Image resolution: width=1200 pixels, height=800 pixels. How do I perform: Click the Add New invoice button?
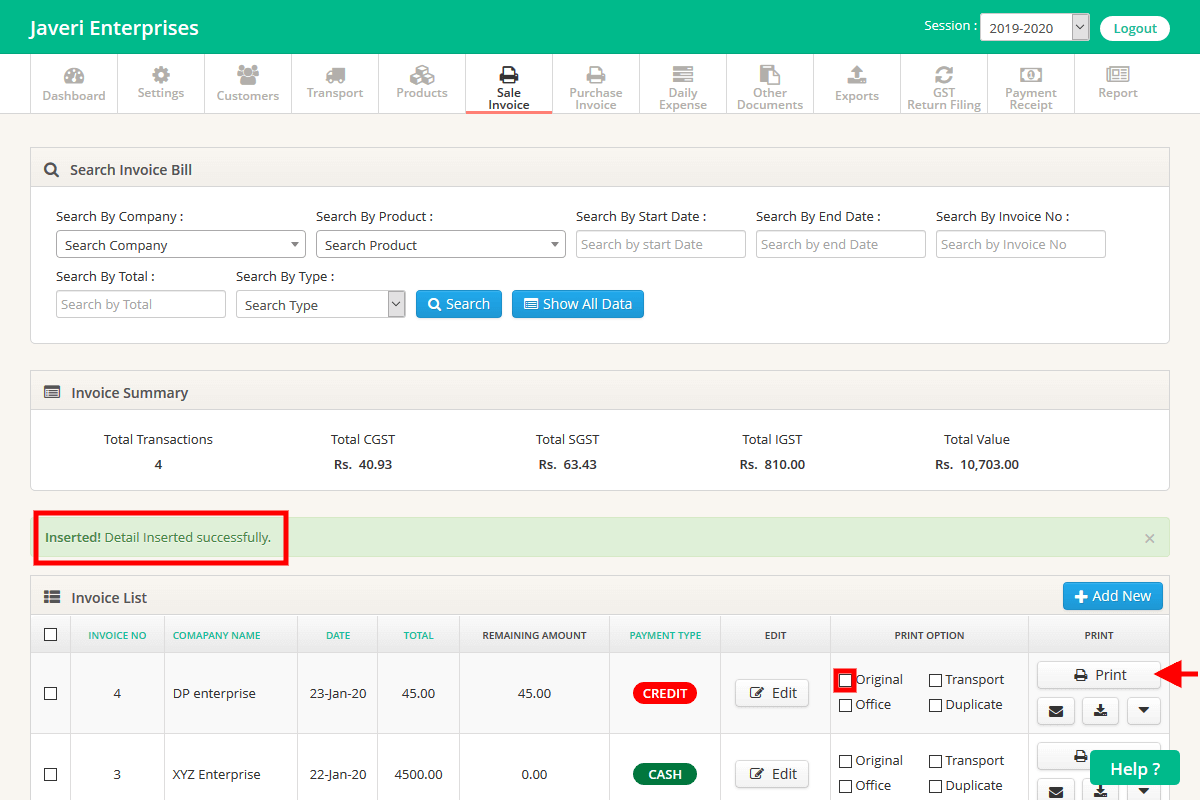pyautogui.click(x=1113, y=596)
